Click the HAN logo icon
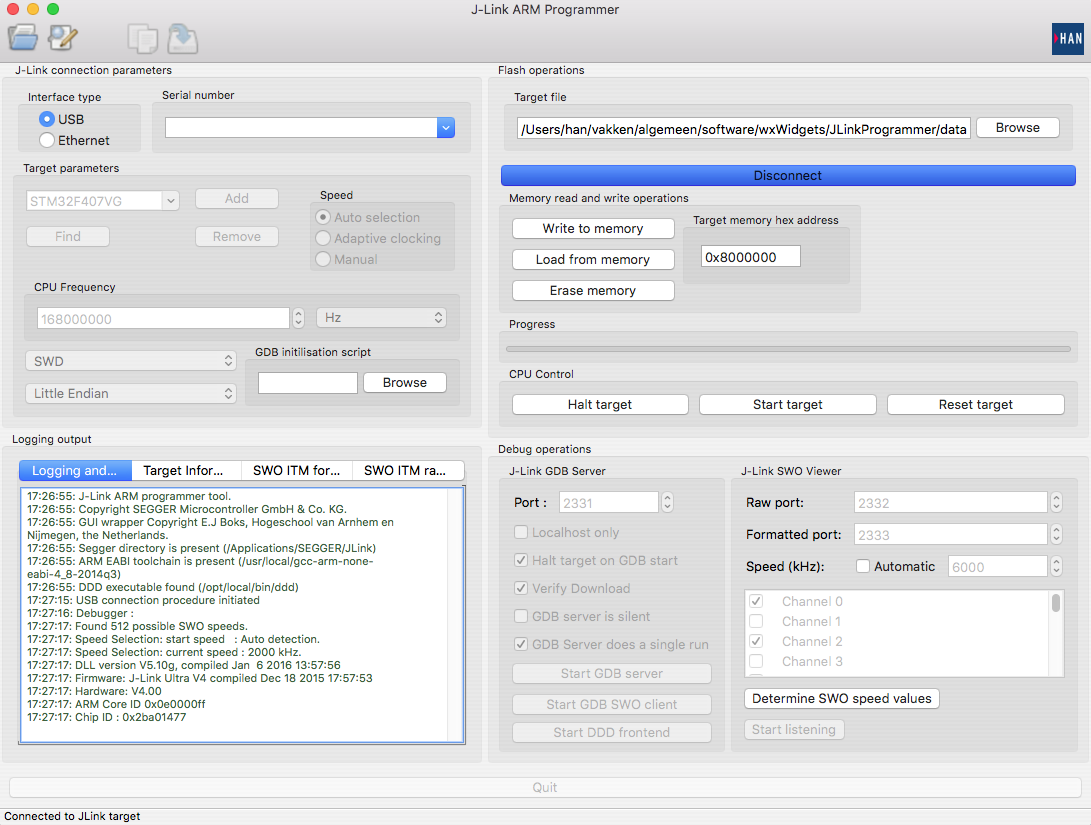The height and width of the screenshot is (825, 1091). pyautogui.click(x=1068, y=39)
